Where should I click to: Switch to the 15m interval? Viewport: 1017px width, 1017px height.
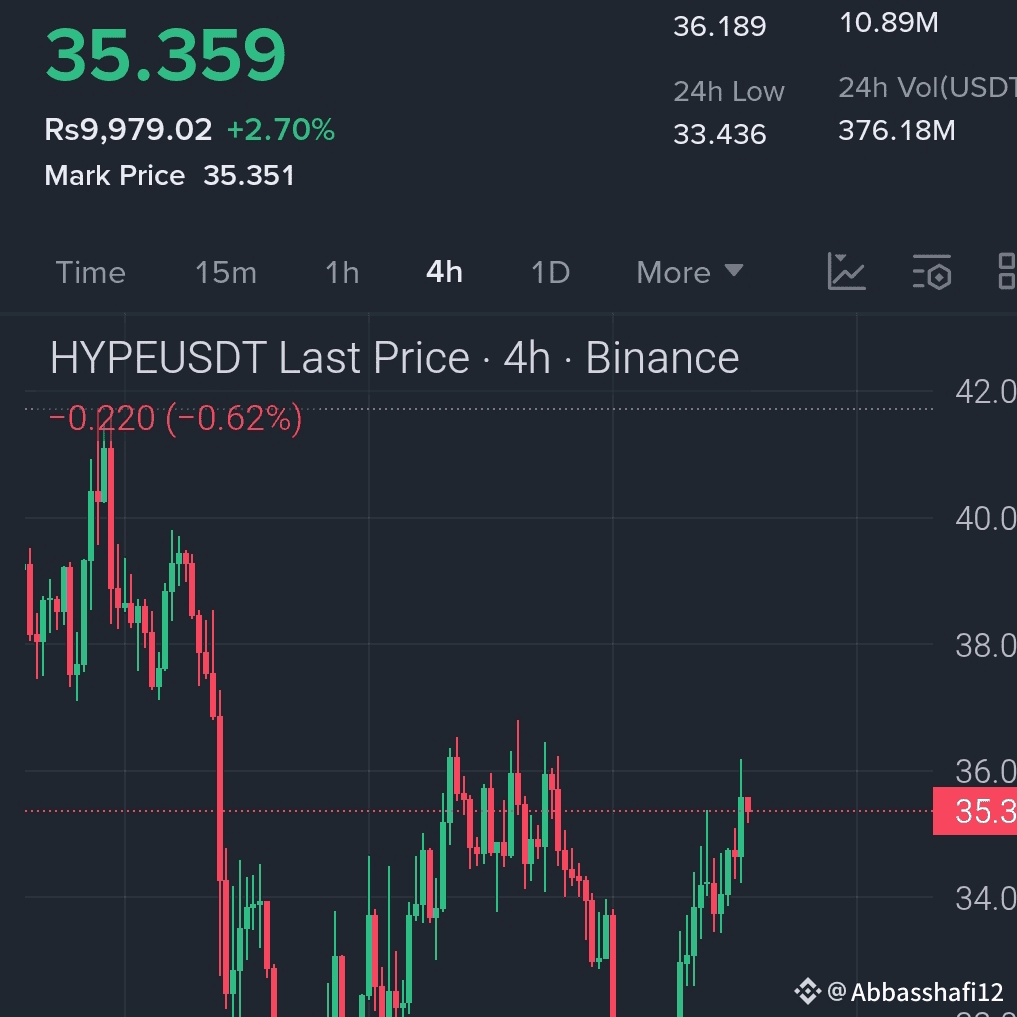click(x=226, y=272)
